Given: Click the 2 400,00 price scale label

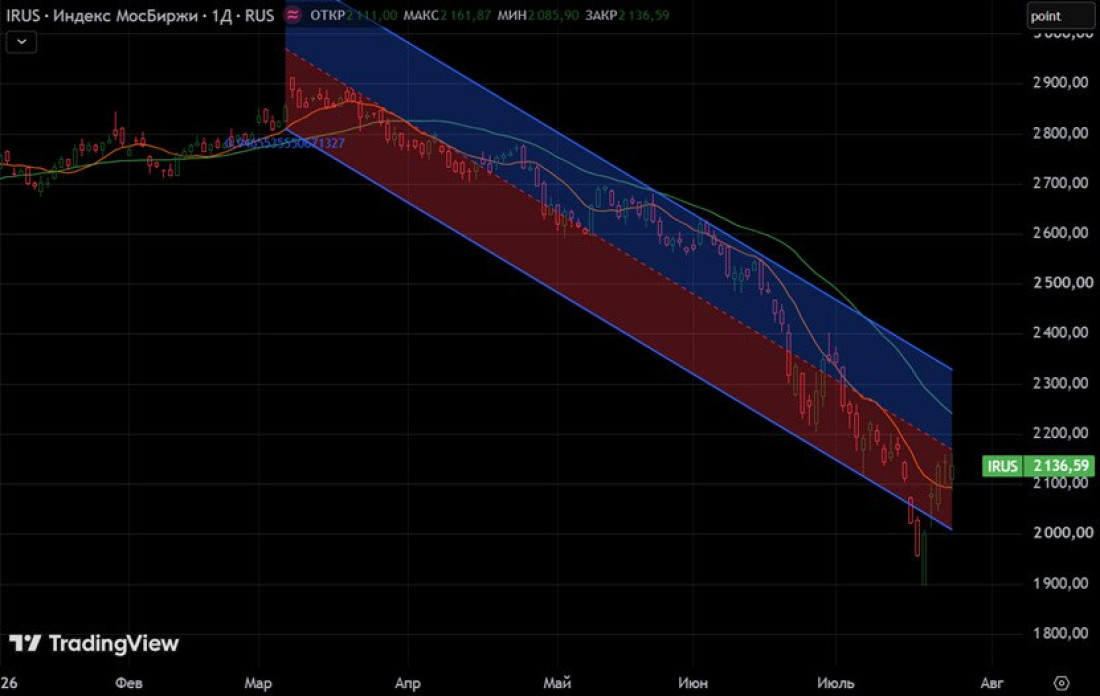Looking at the screenshot, I should (x=1061, y=332).
